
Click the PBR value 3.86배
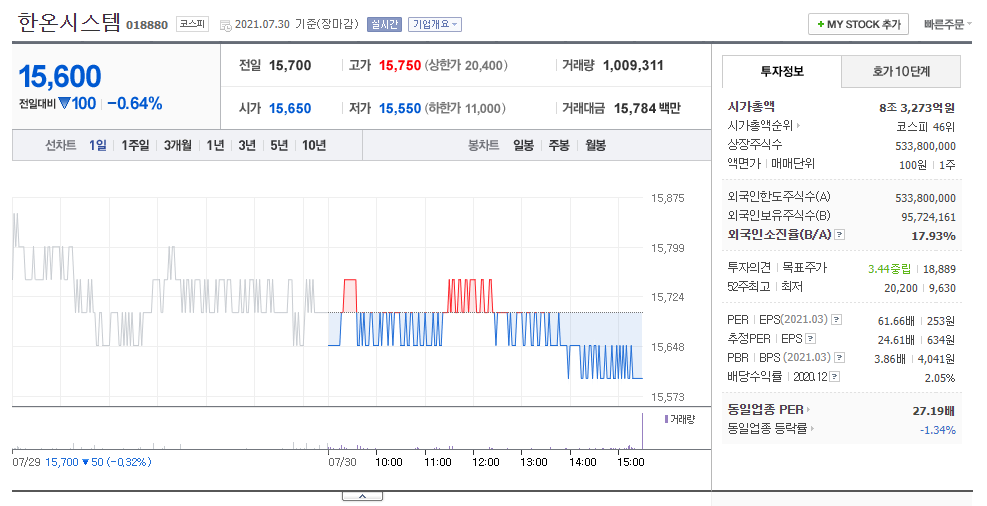[890, 359]
